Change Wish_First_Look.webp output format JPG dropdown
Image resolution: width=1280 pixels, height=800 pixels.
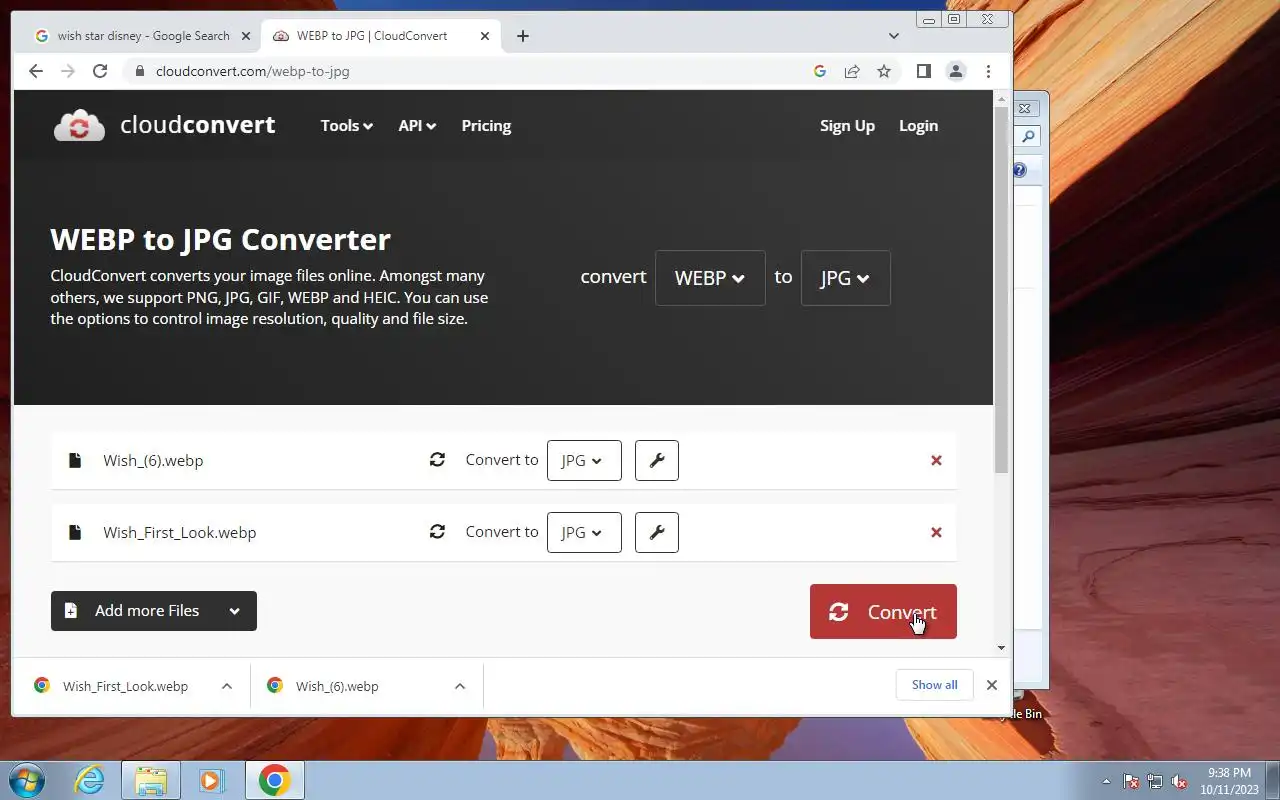pos(584,532)
